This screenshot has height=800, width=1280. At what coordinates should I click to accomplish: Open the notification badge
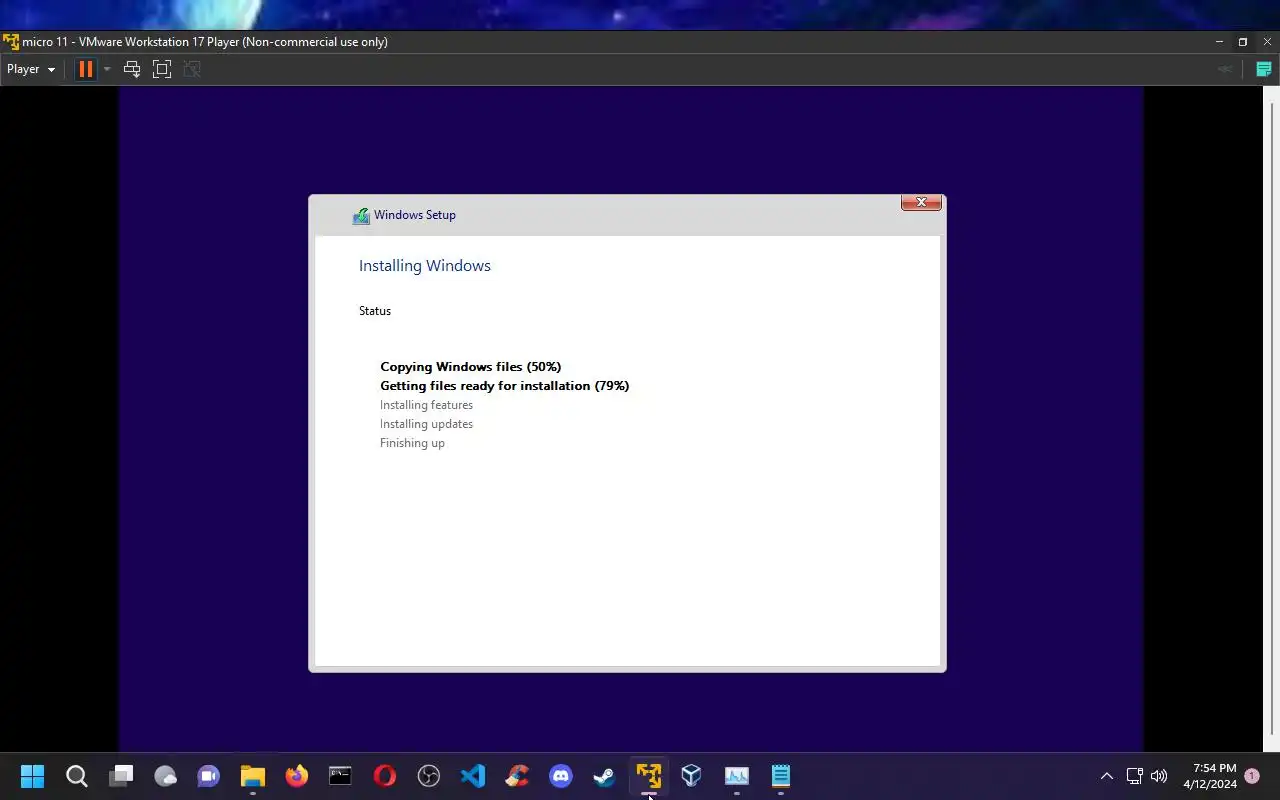pos(1252,776)
